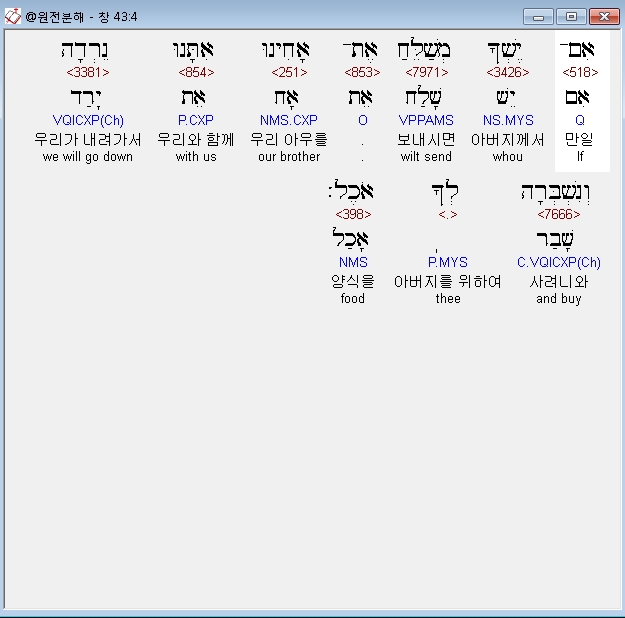Click the Hebrew word above <.>
625x618 pixels.
click(445, 194)
